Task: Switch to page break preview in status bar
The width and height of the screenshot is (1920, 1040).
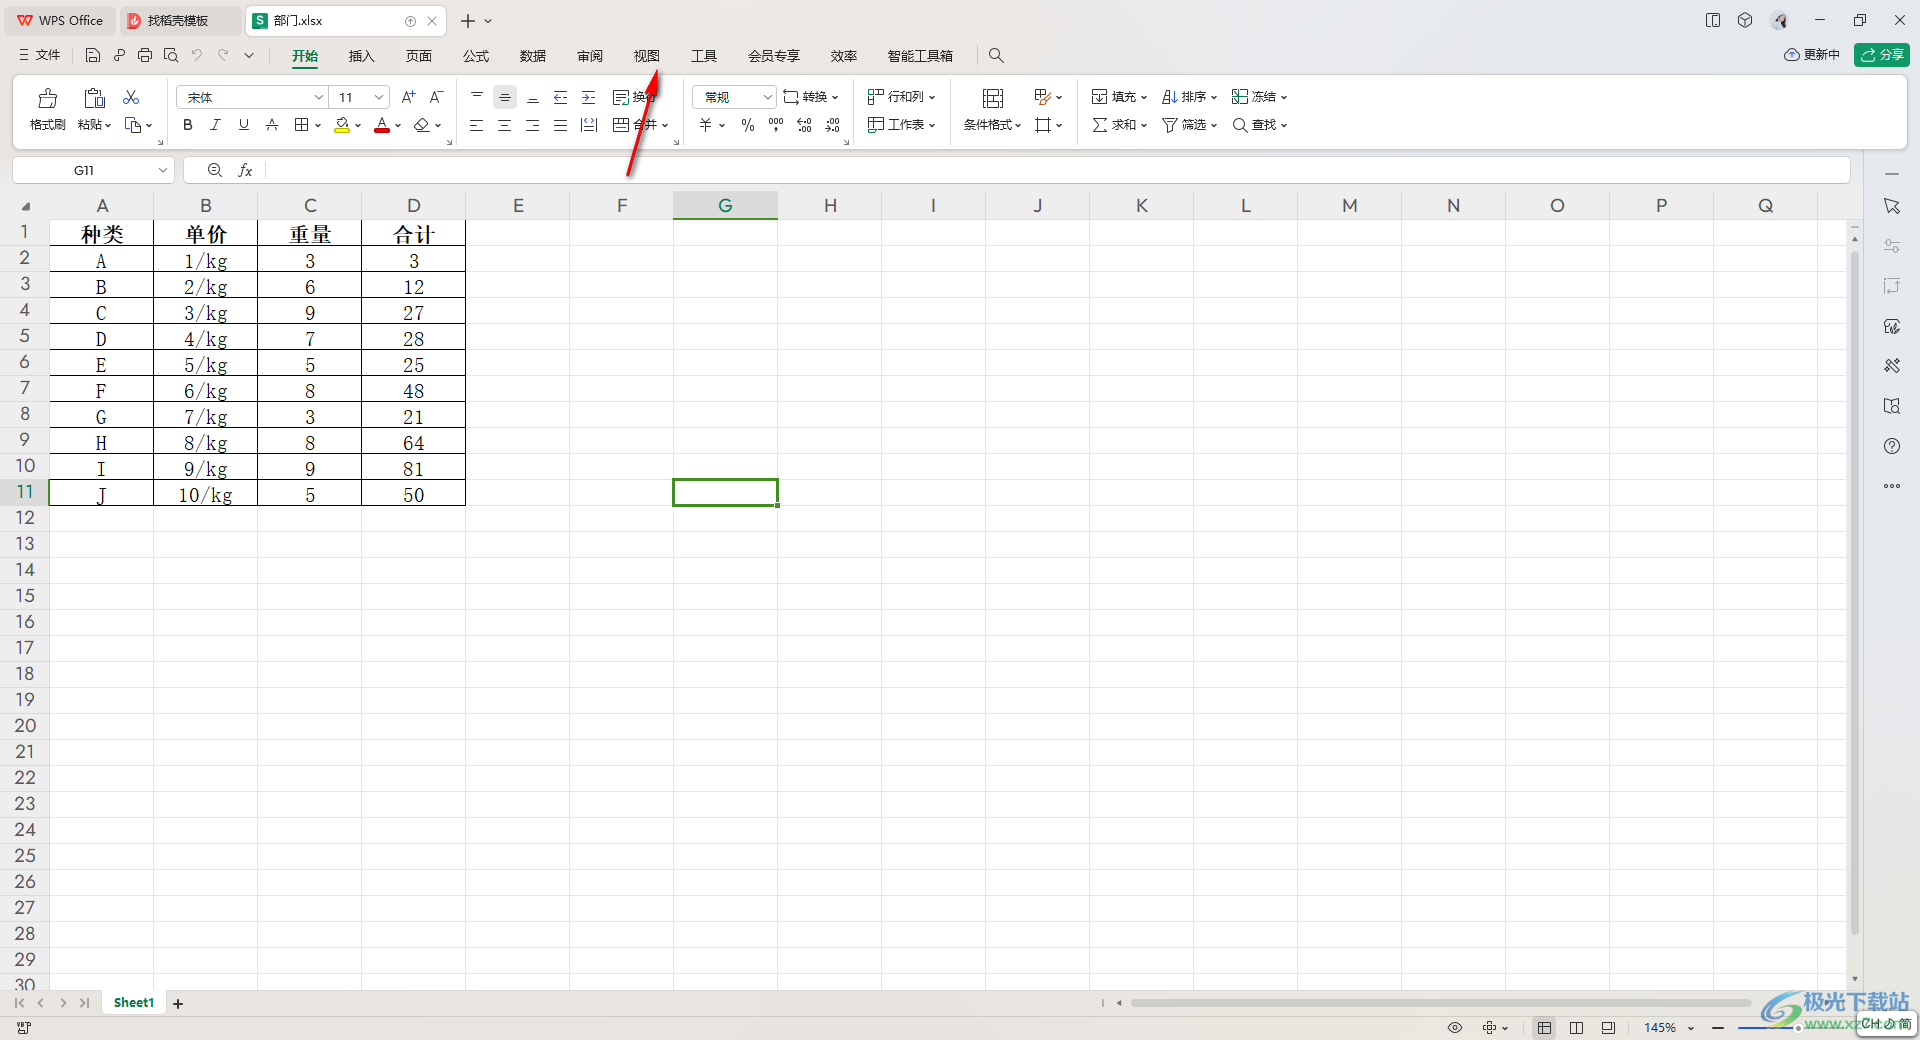Action: pos(1608,1027)
